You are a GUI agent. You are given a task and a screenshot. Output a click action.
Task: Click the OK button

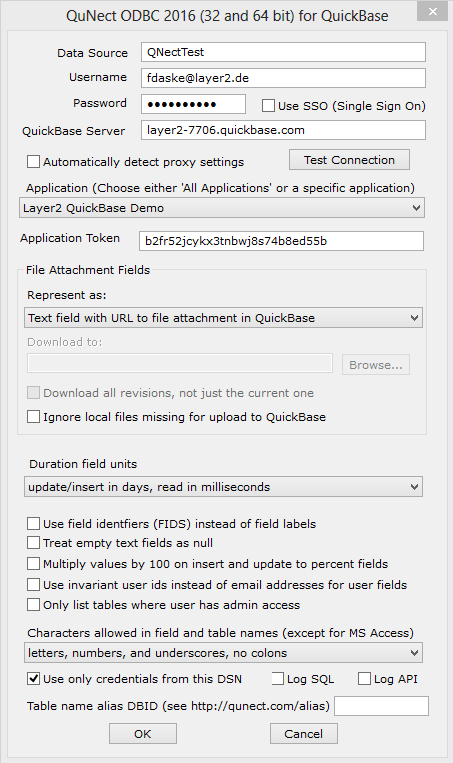tap(143, 733)
